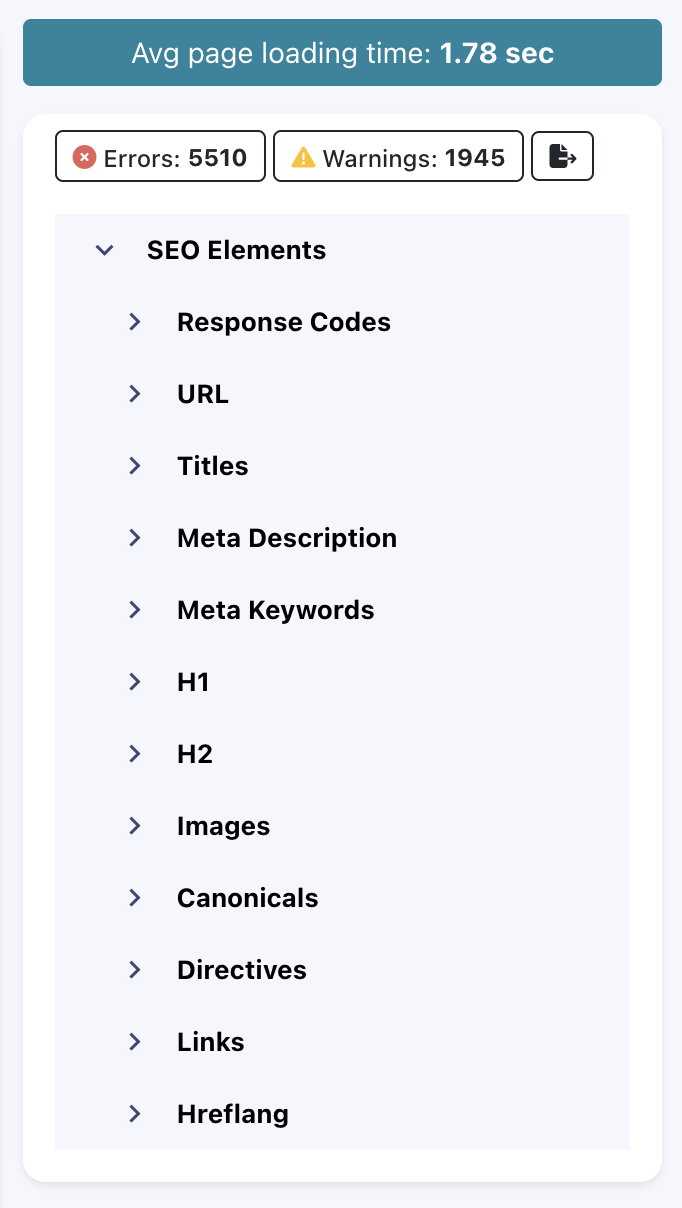Viewport: 682px width, 1208px height.
Task: Expand the Response Codes chevron
Action: click(135, 322)
